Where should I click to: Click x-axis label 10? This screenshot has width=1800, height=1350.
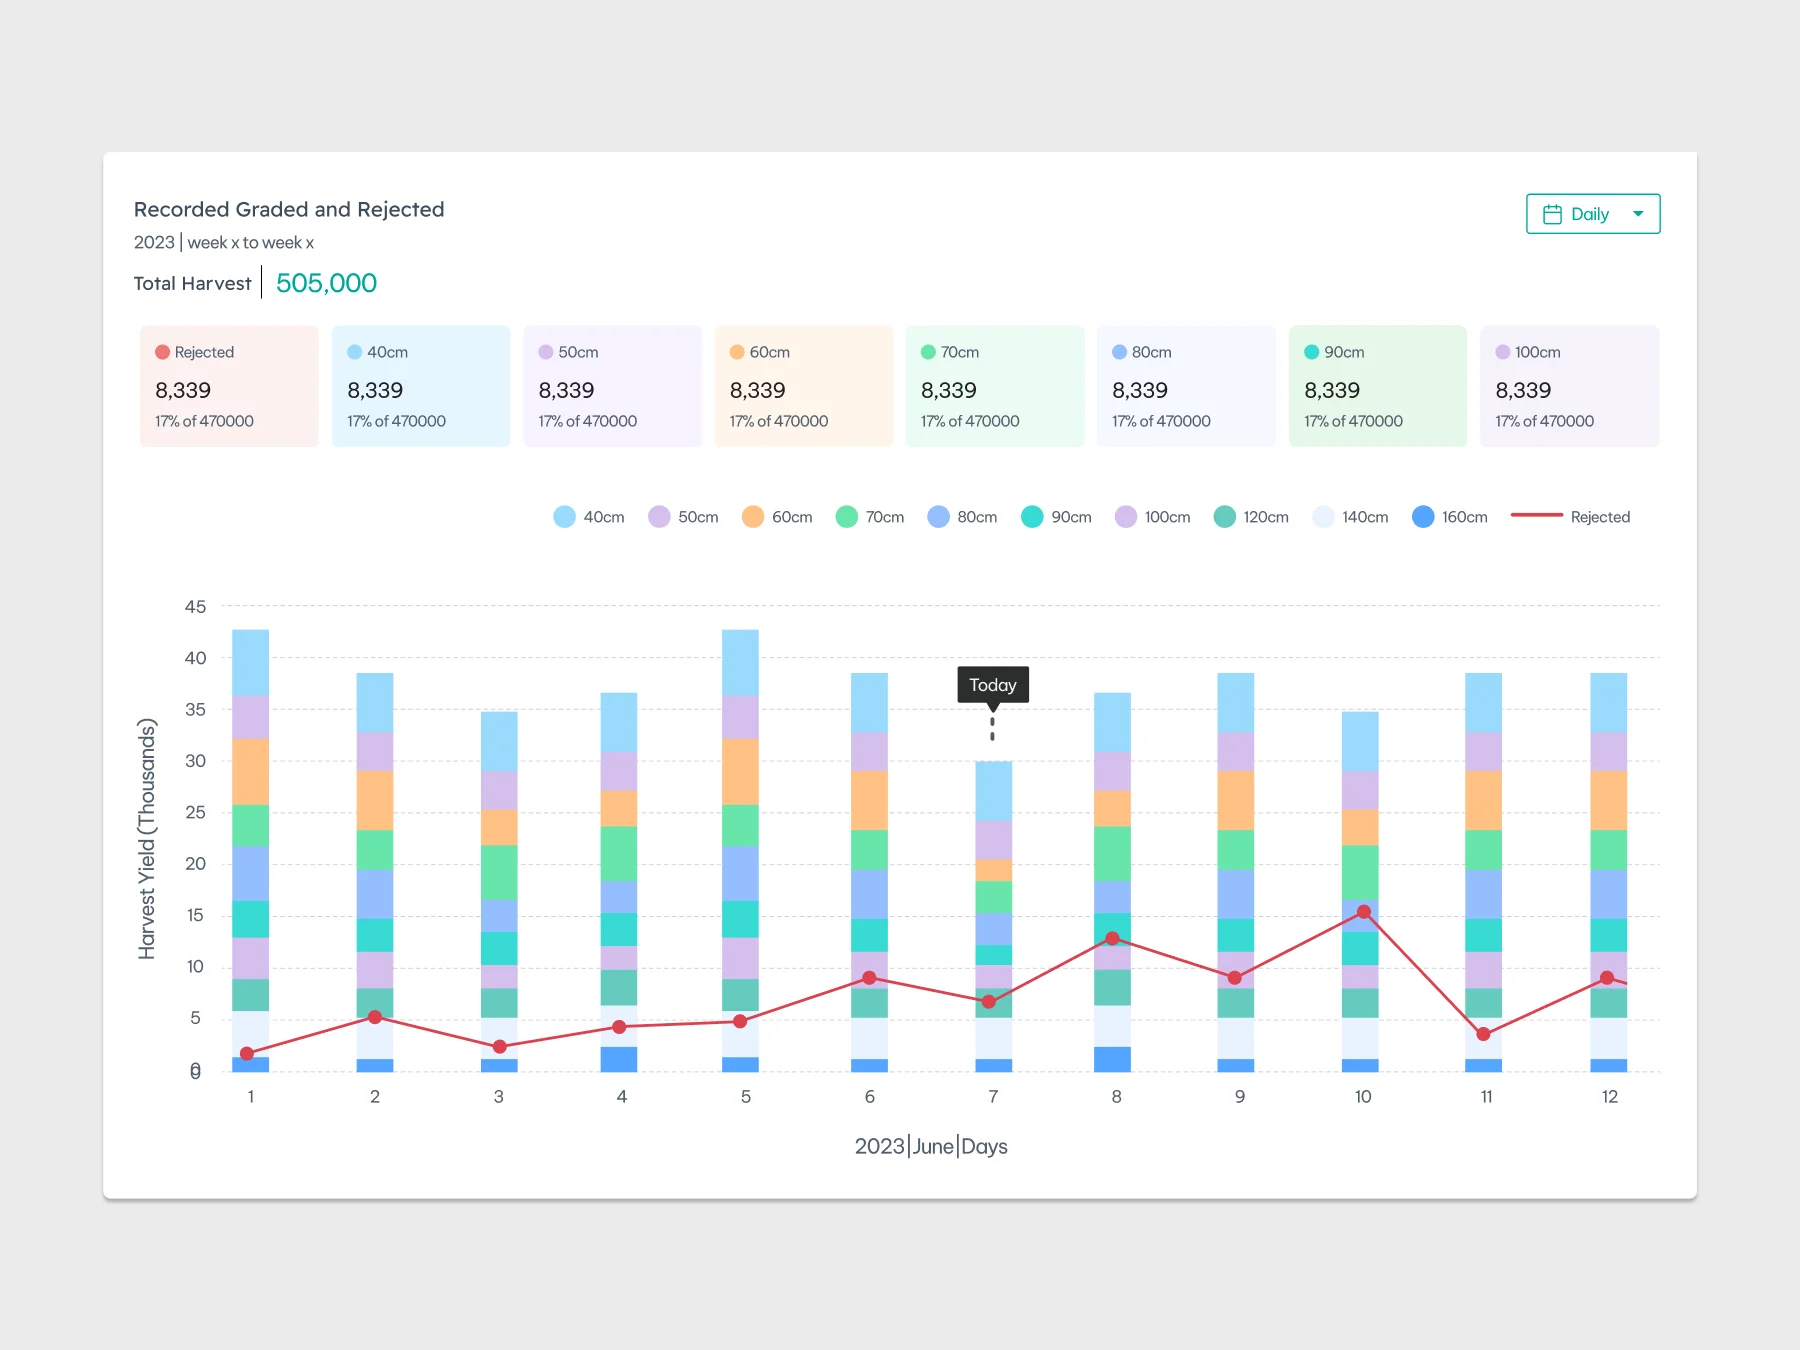(x=1363, y=1097)
